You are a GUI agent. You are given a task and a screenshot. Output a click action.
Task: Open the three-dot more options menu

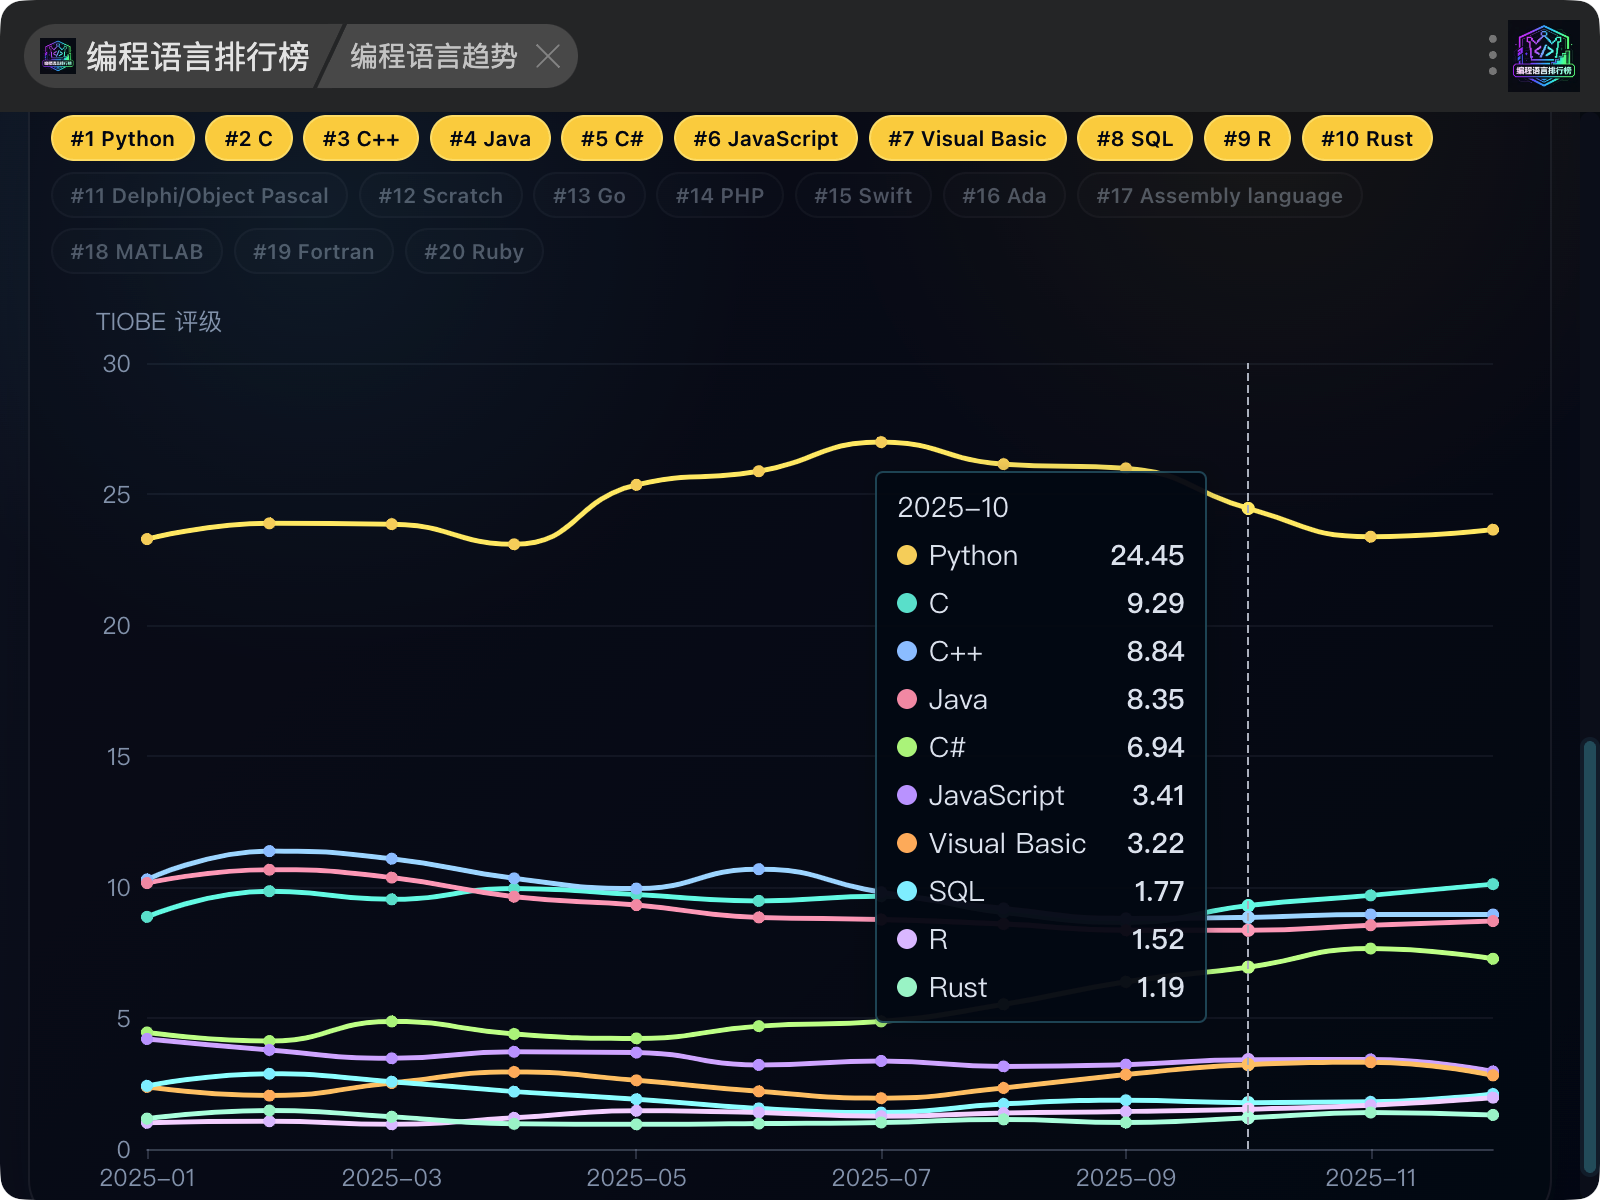coord(1492,56)
